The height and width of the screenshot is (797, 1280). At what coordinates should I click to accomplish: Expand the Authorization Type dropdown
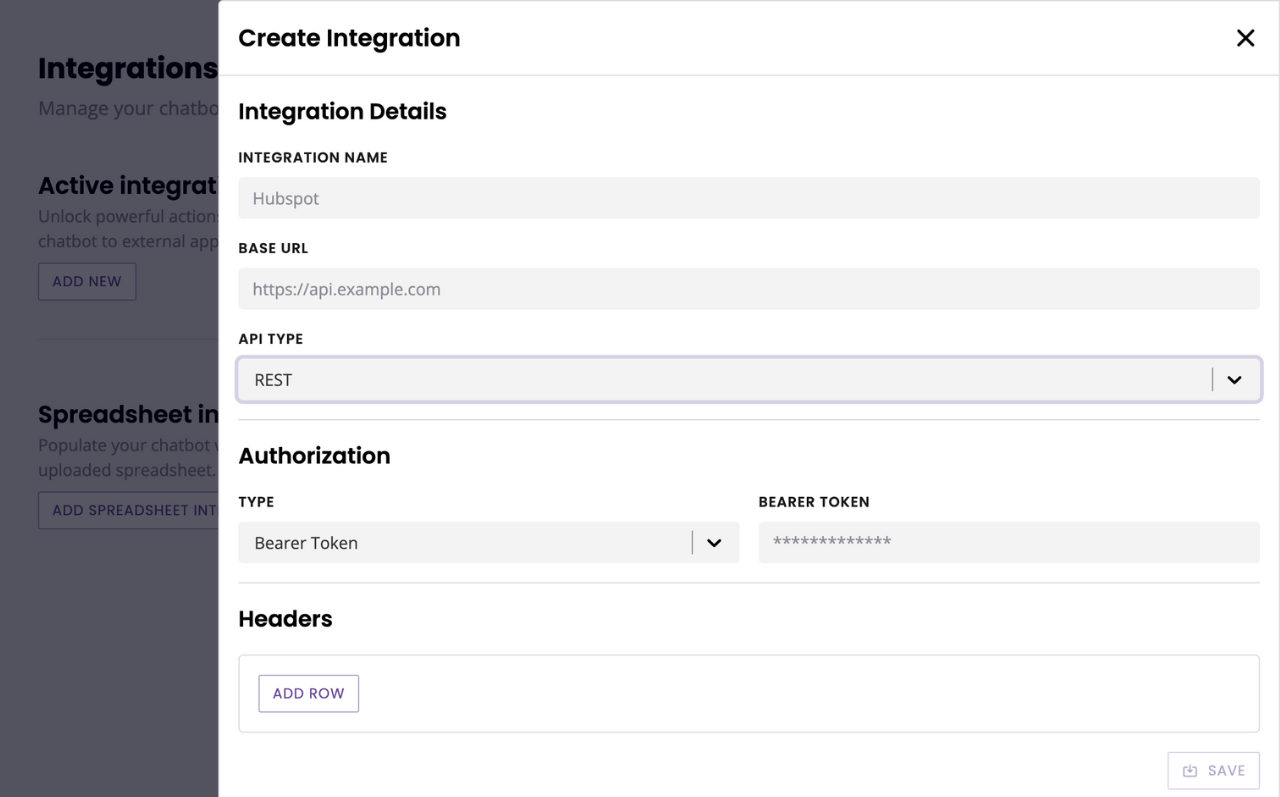click(x=488, y=542)
